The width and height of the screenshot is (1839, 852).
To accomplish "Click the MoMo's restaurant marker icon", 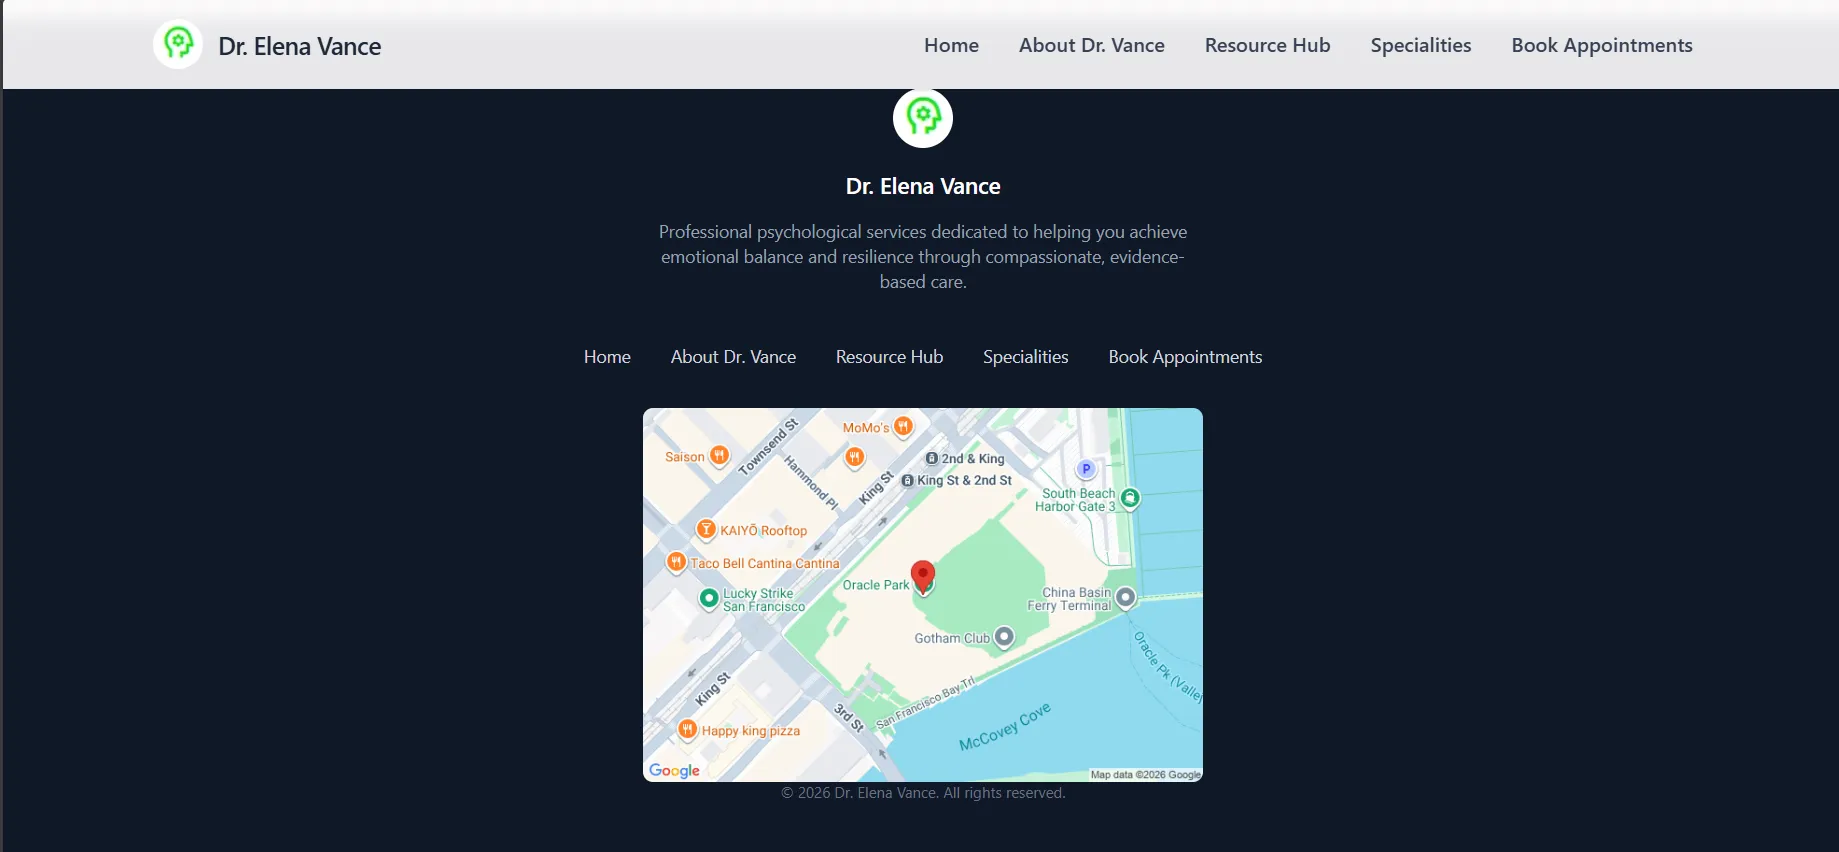I will [903, 427].
